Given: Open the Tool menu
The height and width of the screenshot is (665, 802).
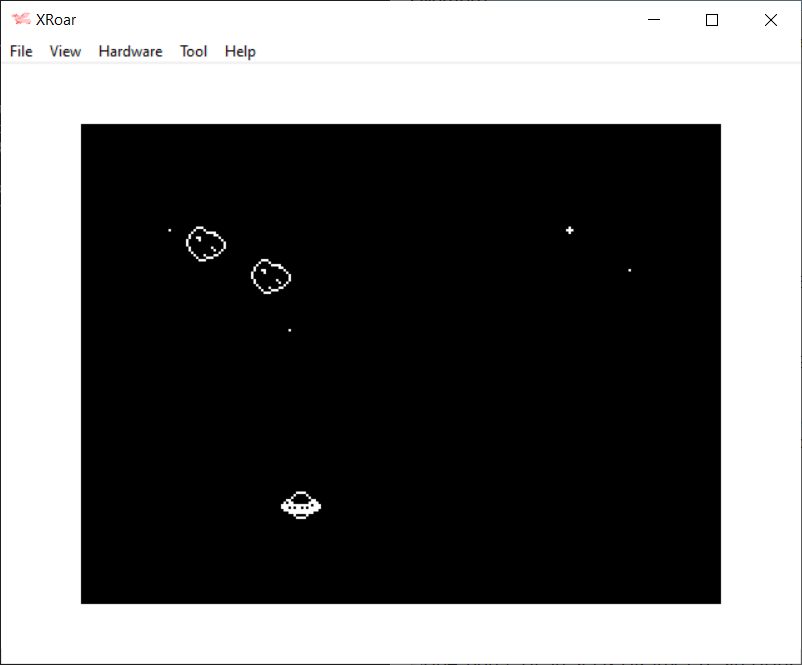Looking at the screenshot, I should (193, 51).
